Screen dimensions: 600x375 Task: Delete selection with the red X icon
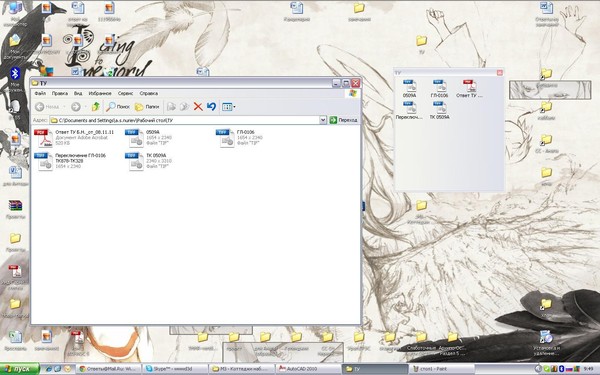198,107
